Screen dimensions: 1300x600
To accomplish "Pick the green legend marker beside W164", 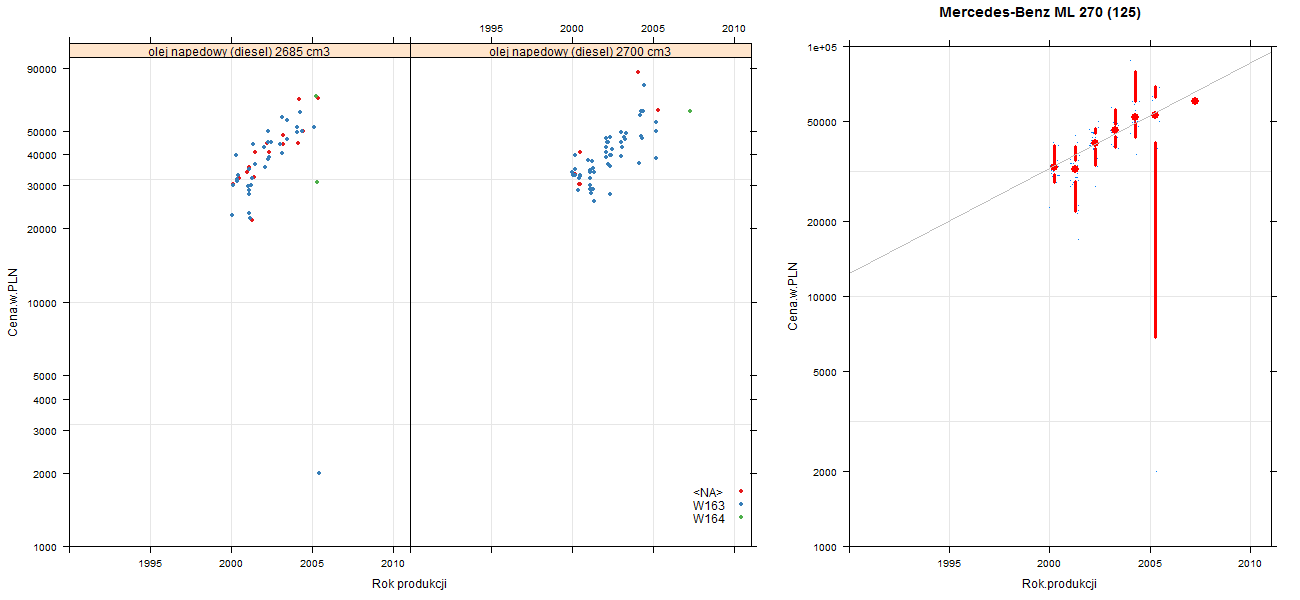I will 740,517.
